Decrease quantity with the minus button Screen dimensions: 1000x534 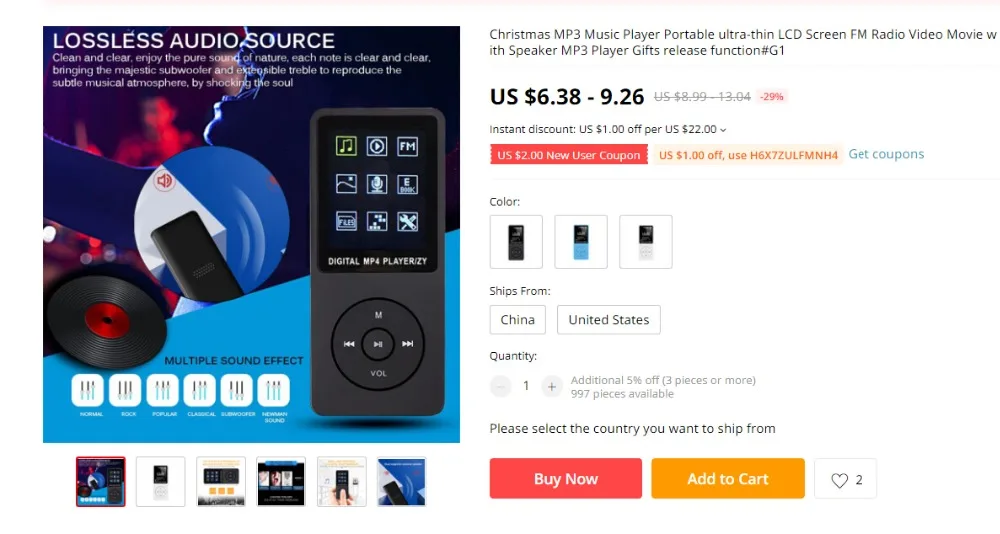501,386
